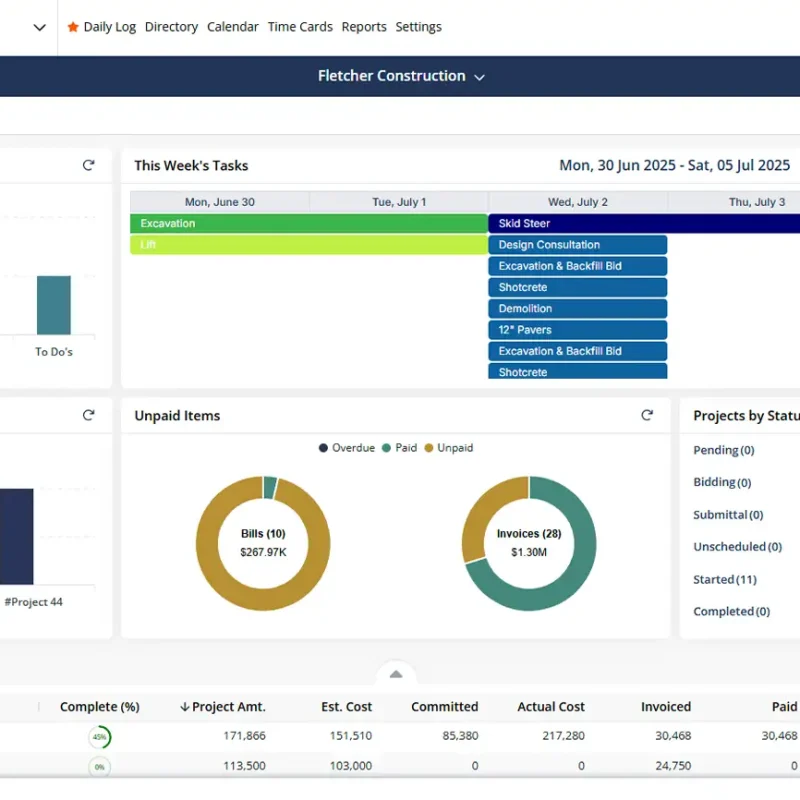This screenshot has height=800, width=800.
Task: Toggle the Paid legend item
Action: coord(399,448)
